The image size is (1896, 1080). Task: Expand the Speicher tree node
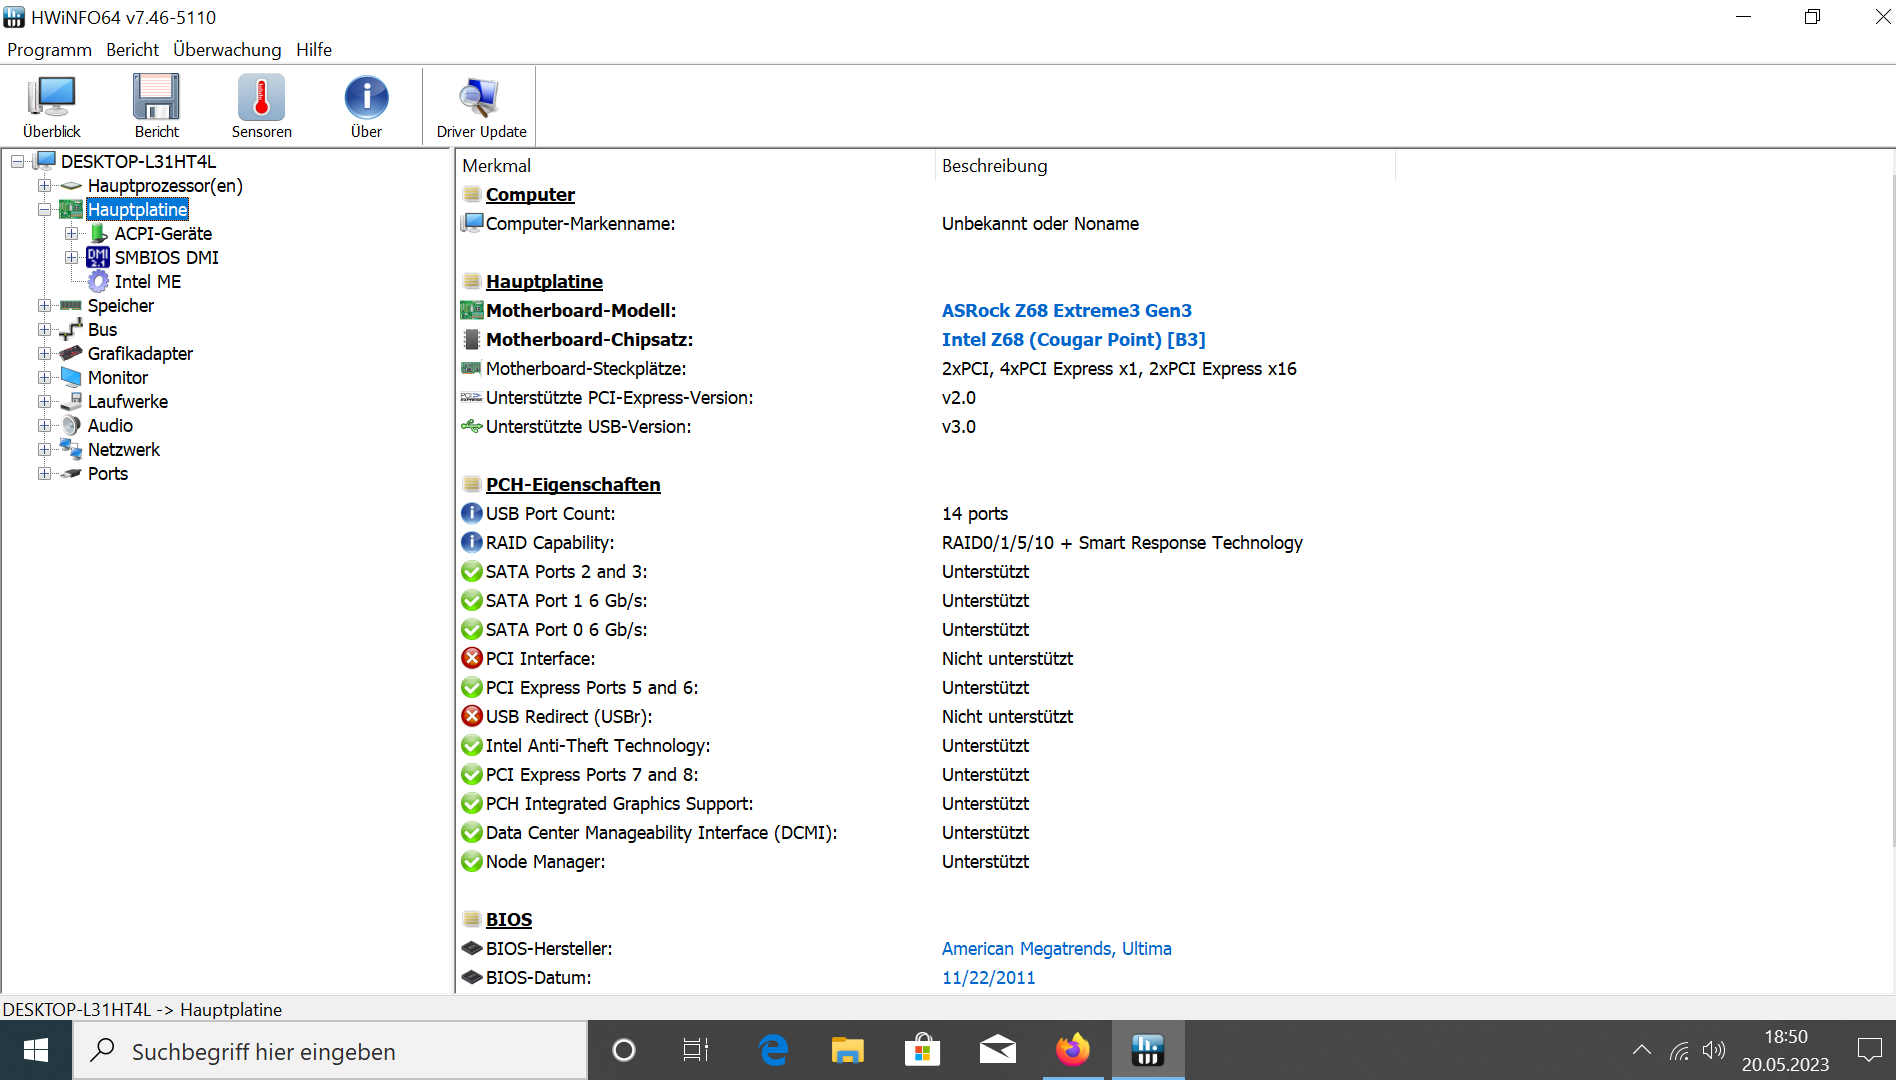[44, 306]
